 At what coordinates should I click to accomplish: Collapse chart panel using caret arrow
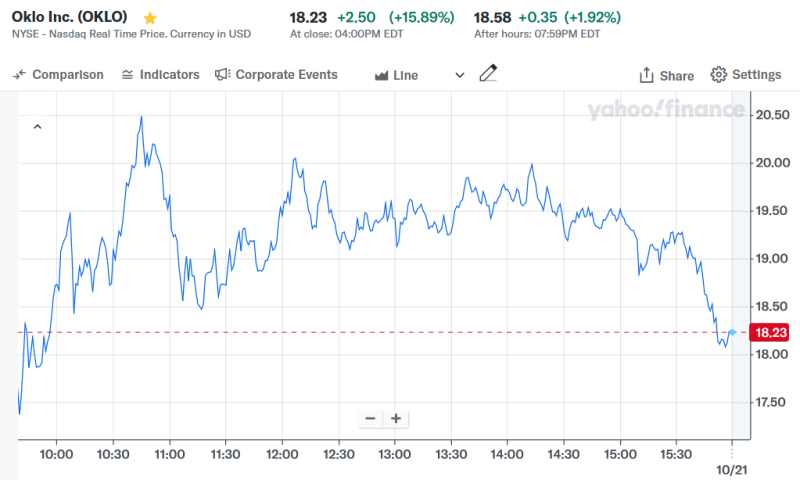37,127
